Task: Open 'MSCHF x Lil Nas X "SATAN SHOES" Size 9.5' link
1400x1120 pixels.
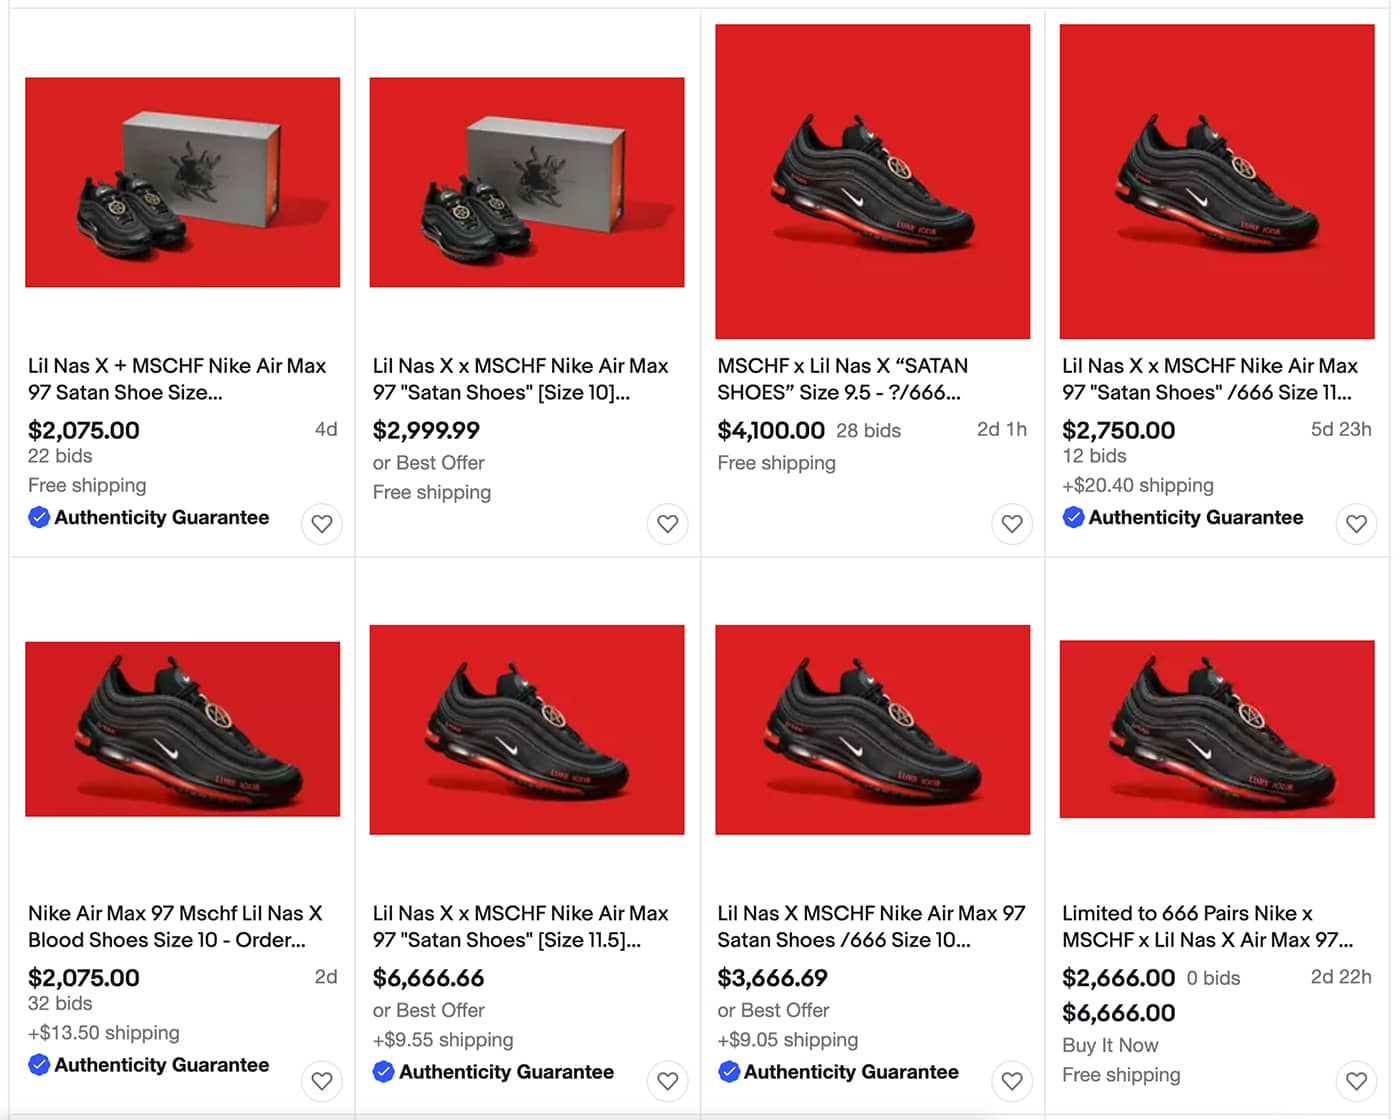Action: point(842,379)
